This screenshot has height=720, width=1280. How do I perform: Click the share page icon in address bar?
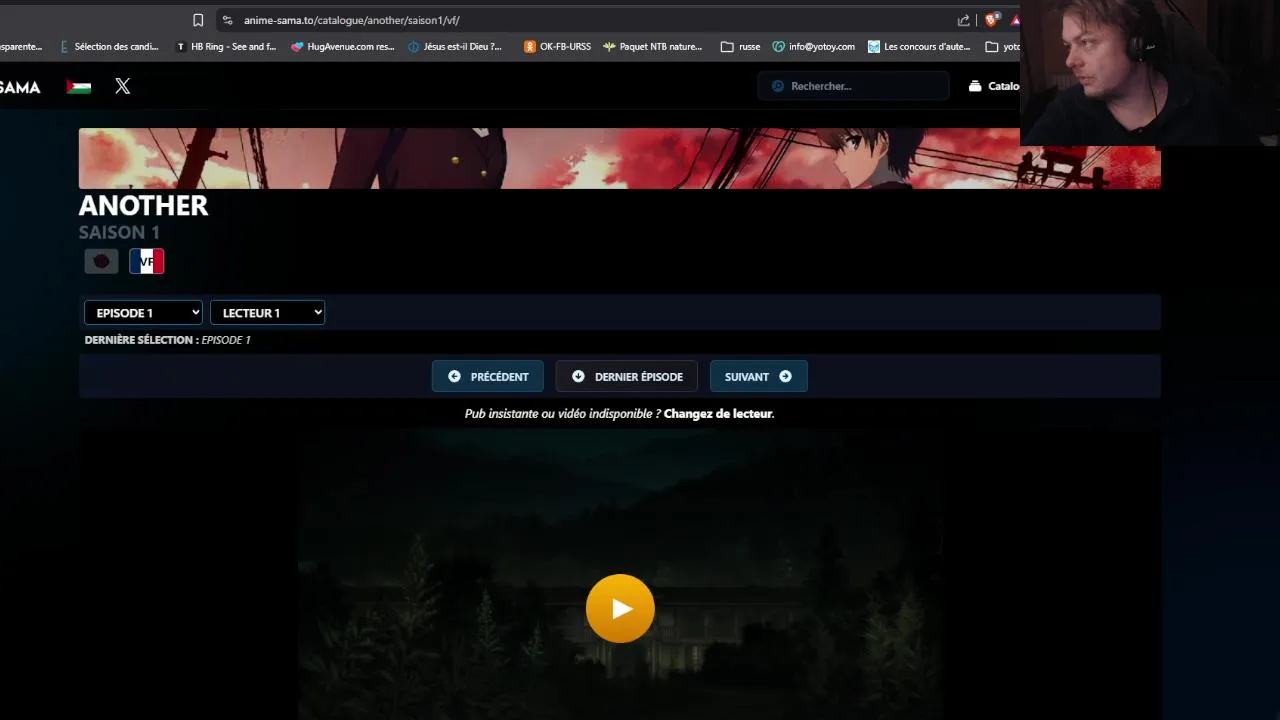point(963,20)
